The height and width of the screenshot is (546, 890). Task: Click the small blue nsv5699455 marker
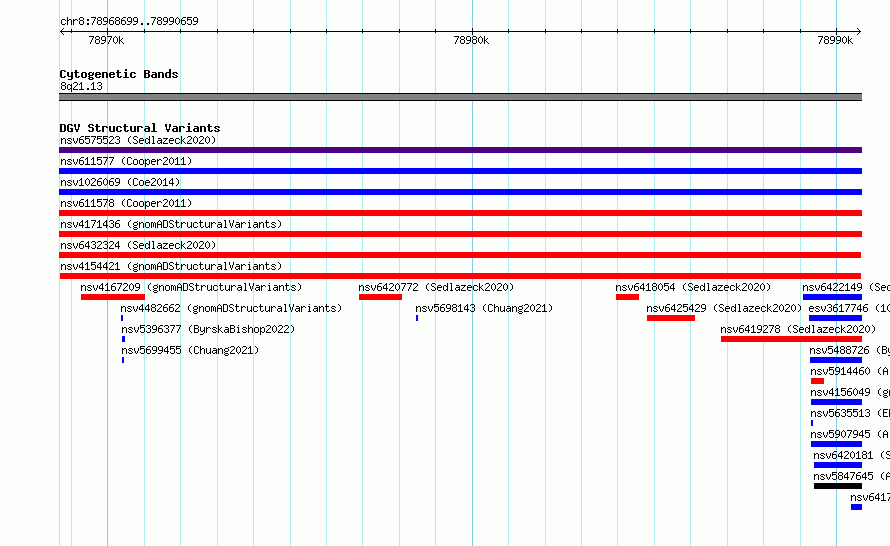(x=123, y=360)
